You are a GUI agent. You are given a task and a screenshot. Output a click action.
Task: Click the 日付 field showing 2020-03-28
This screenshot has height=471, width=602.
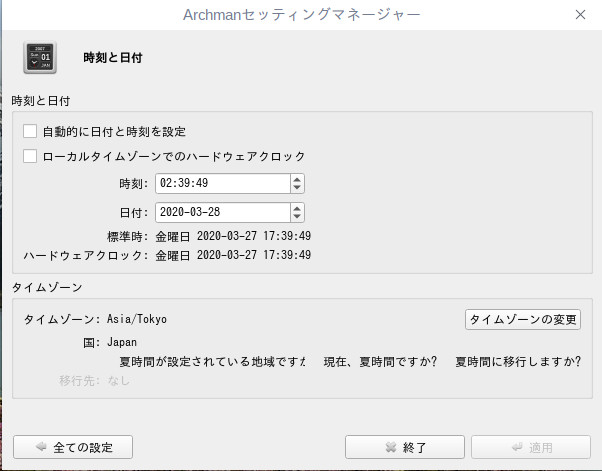223,212
